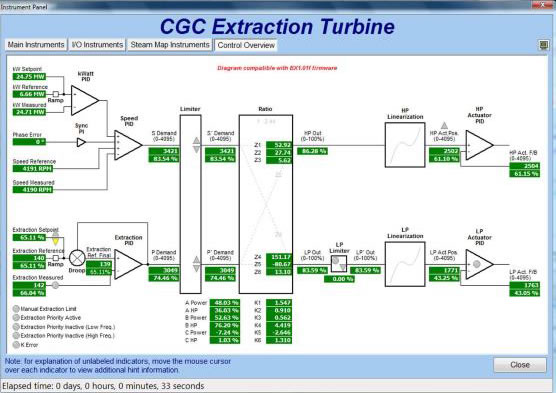The height and width of the screenshot is (393, 556).
Task: Click the Speed PID amplifier symbol
Action: click(x=128, y=145)
